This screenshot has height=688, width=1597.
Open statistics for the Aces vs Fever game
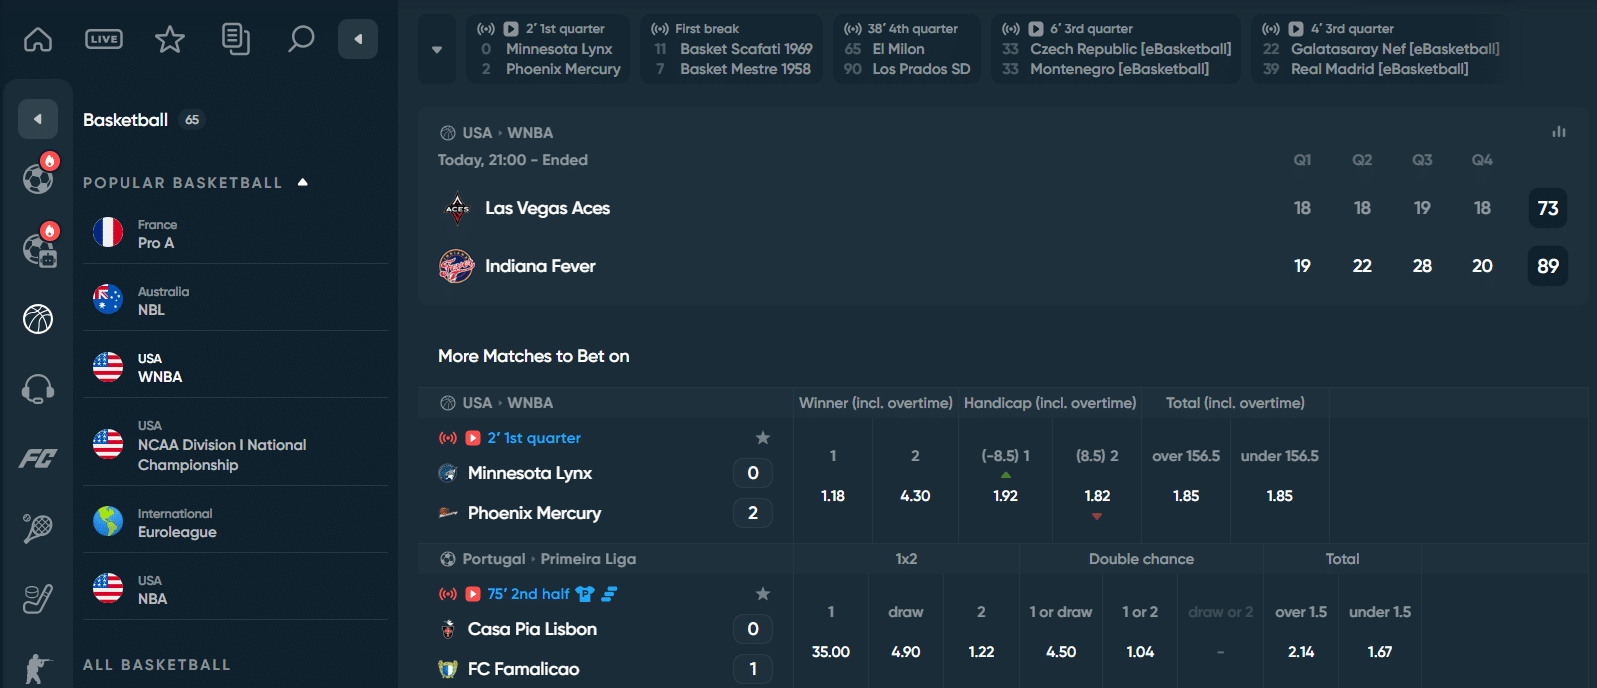(1559, 131)
